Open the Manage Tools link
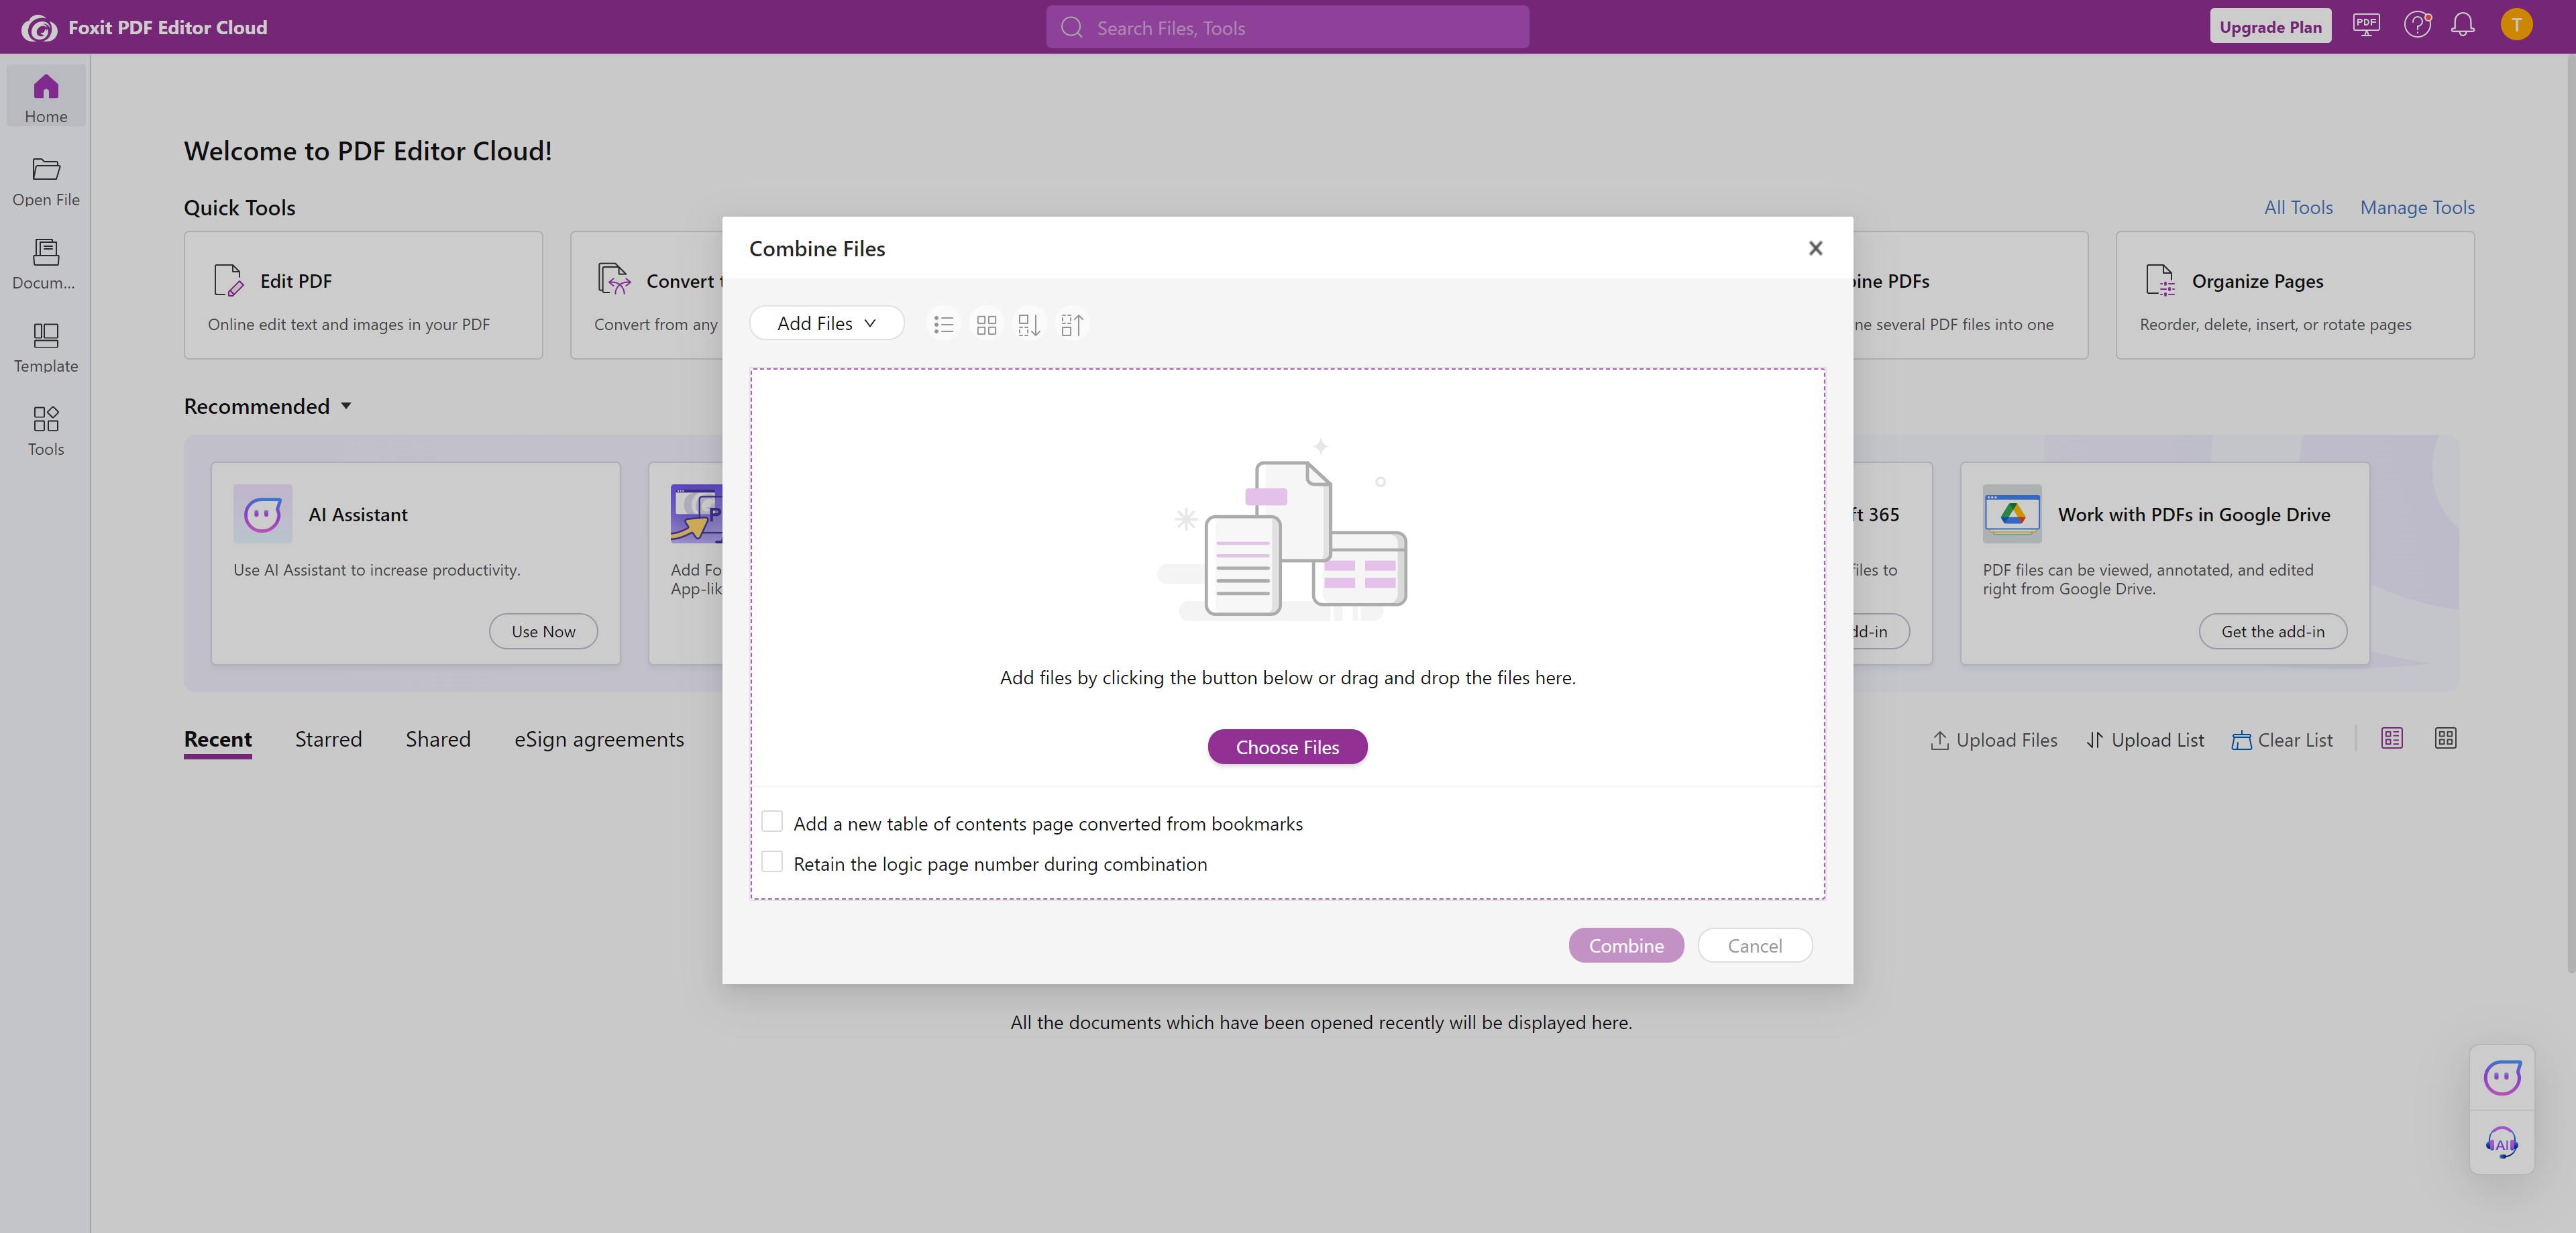The height and width of the screenshot is (1233, 2576). [x=2417, y=207]
